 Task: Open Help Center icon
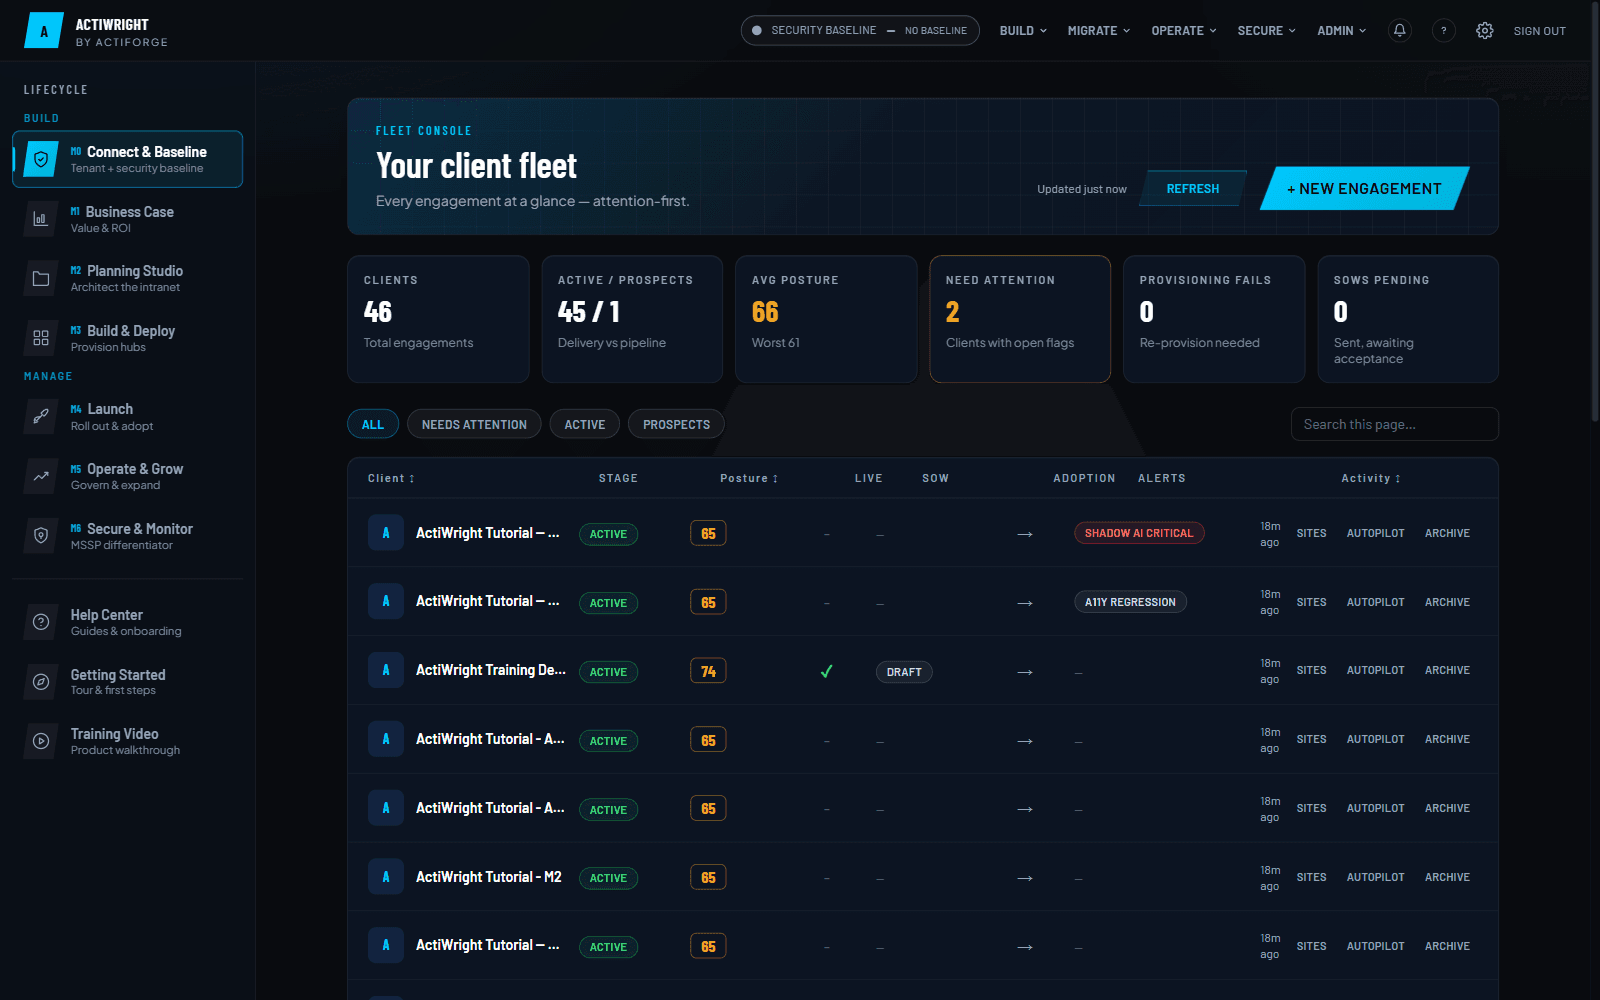(x=41, y=622)
